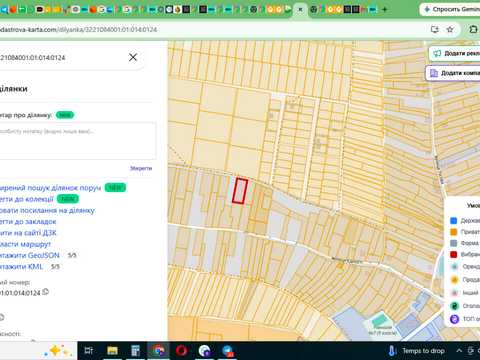Click the purple TOP legend icon

[454, 319]
